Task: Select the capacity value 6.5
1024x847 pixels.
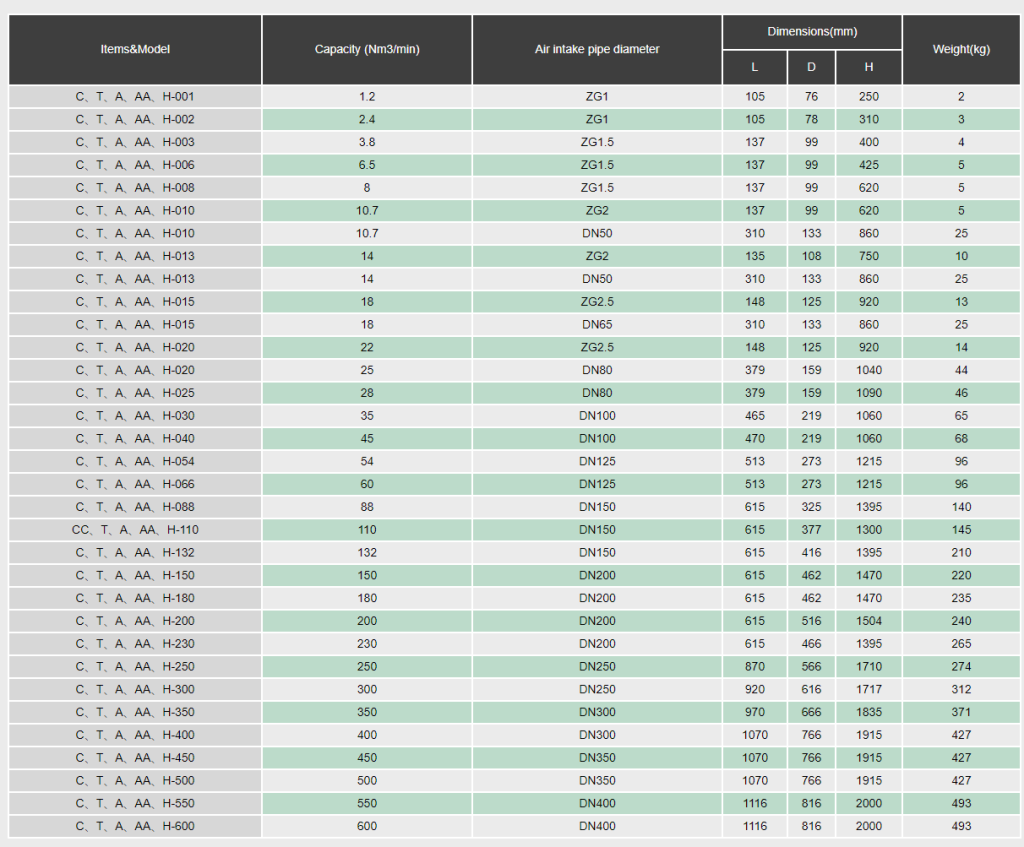Action: [367, 165]
